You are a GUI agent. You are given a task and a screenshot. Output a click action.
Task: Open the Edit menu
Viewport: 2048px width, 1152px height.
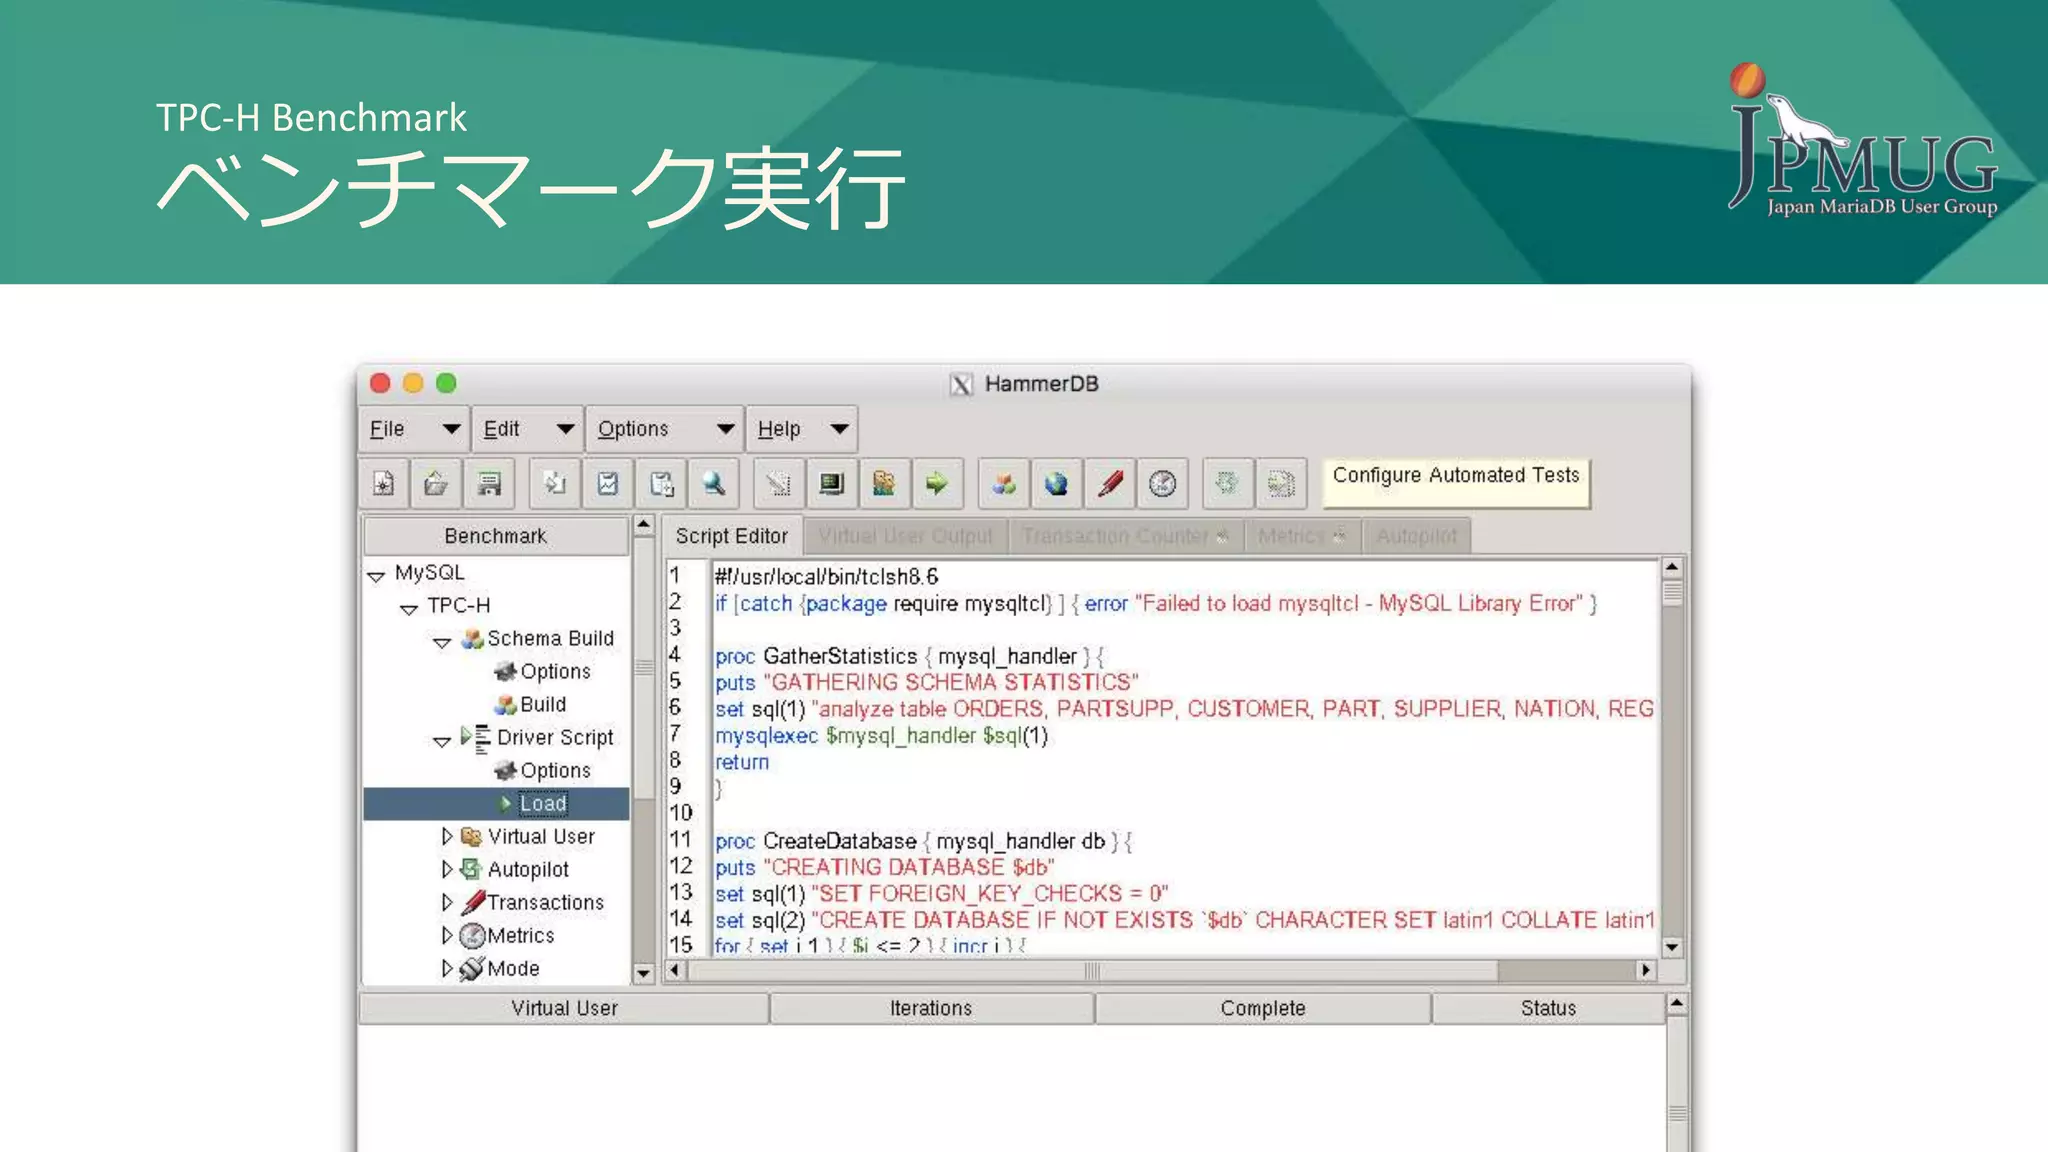pyautogui.click(x=527, y=429)
